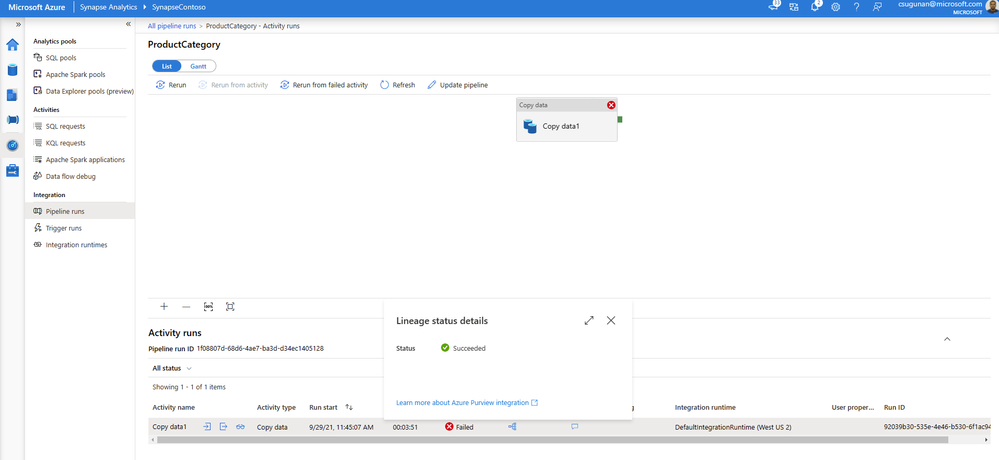This screenshot has width=999, height=460.
Task: Expand the left rail with double chevron
Action: (x=18, y=24)
